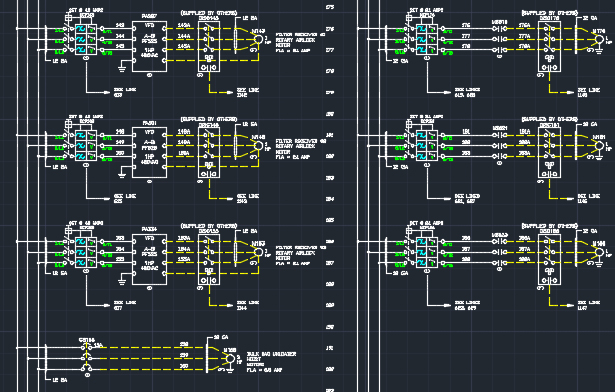Click the disconnect switch box in the bottom-right circuit
This screenshot has width=615, height=392.
click(549, 259)
